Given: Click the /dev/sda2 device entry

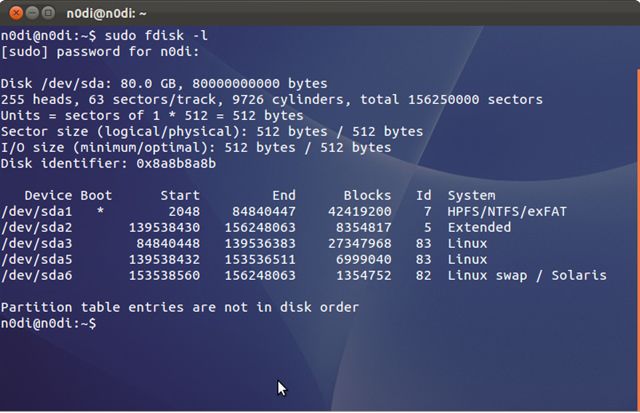Looking at the screenshot, I should pos(37,227).
